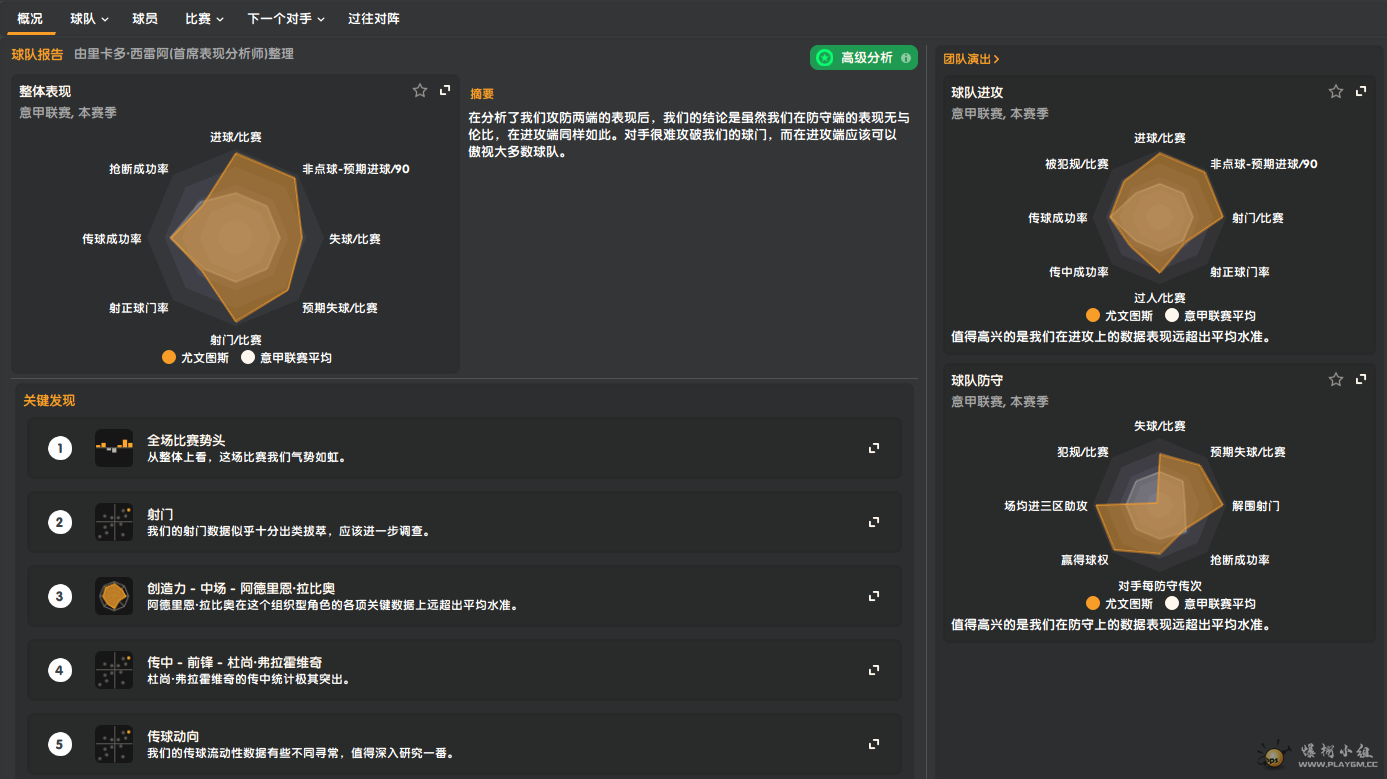This screenshot has height=779, width=1387.
Task: Click the 关键发现 heading
Action: click(49, 401)
